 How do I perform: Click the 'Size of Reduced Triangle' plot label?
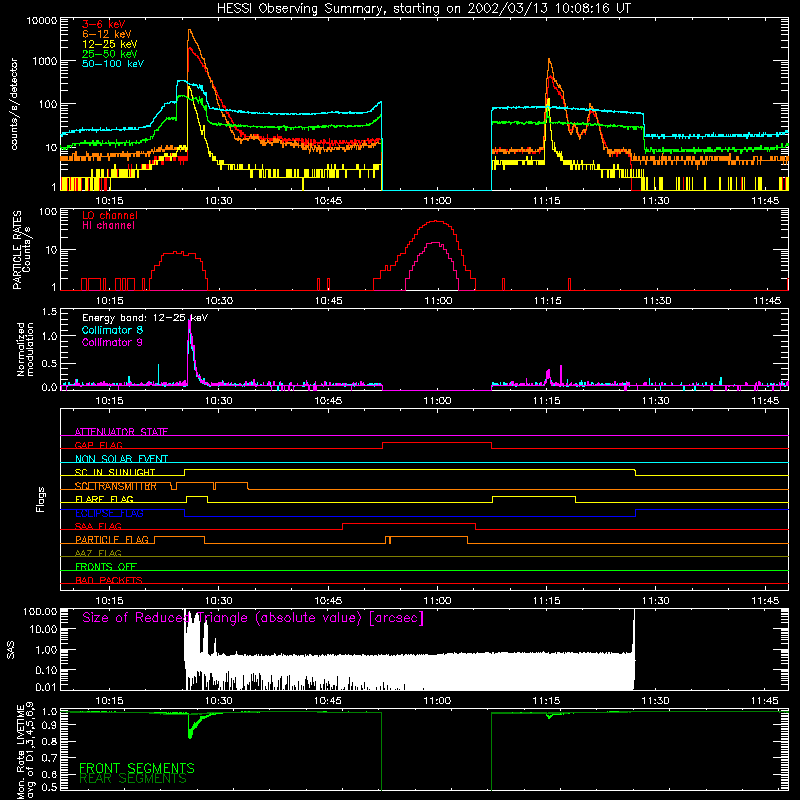pyautogui.click(x=253, y=618)
